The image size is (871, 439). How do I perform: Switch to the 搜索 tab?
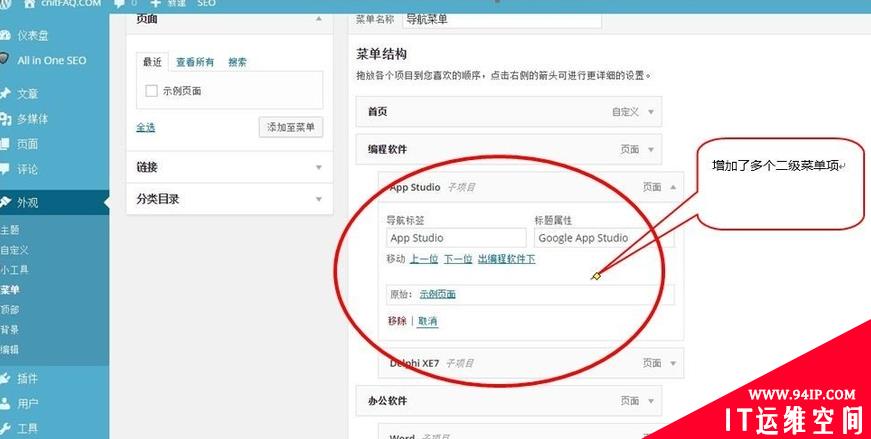[237, 62]
